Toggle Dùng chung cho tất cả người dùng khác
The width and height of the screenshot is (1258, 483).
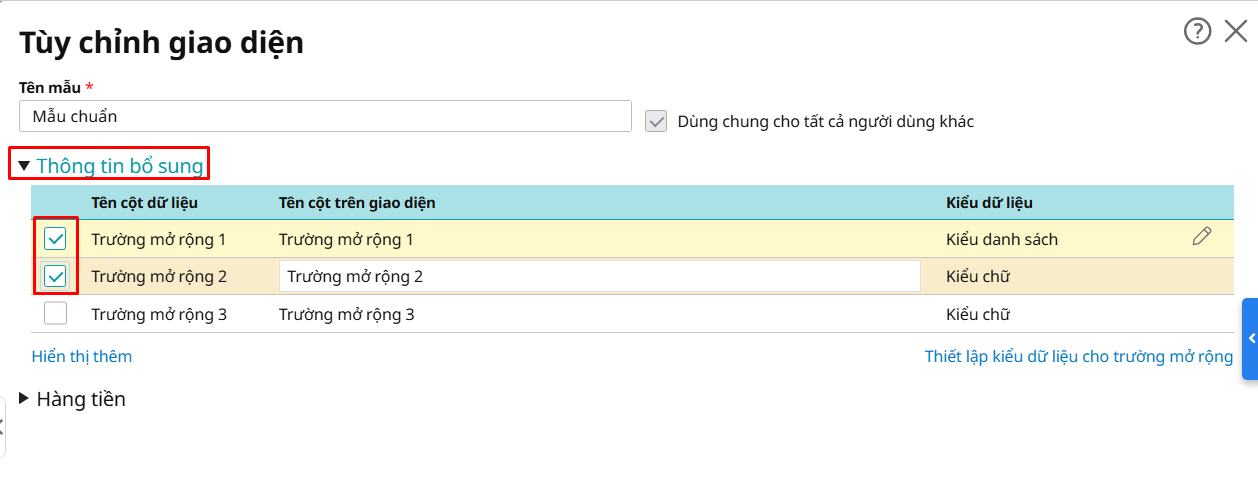[x=656, y=121]
